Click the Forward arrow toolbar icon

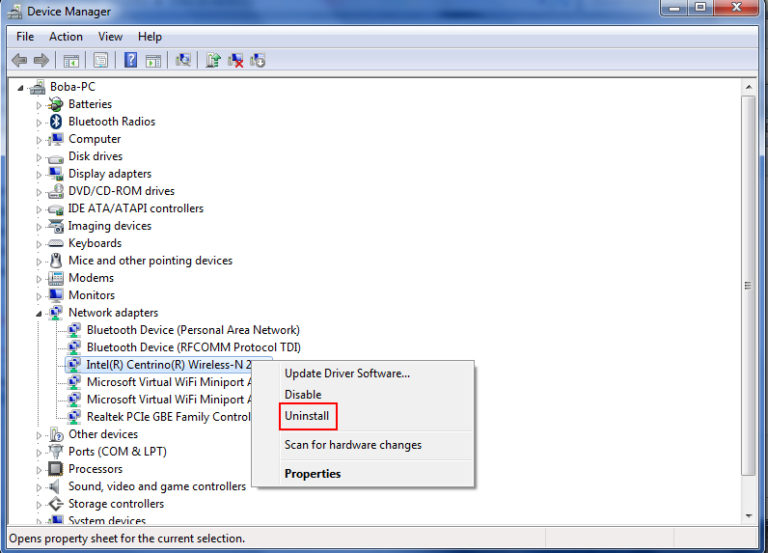pos(42,60)
